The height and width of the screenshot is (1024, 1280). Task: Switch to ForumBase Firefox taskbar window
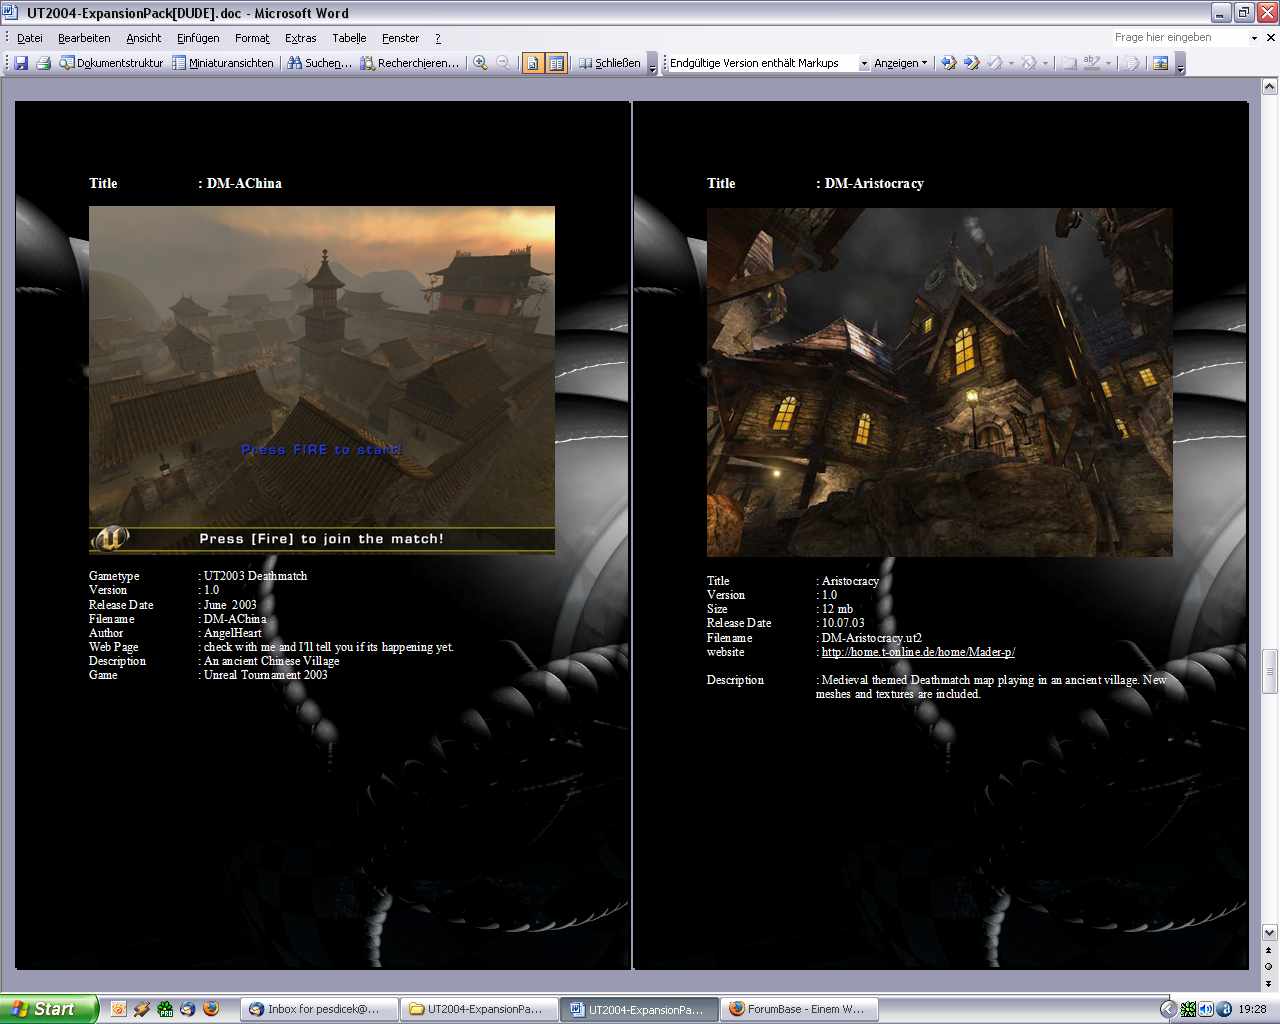[x=800, y=1009]
